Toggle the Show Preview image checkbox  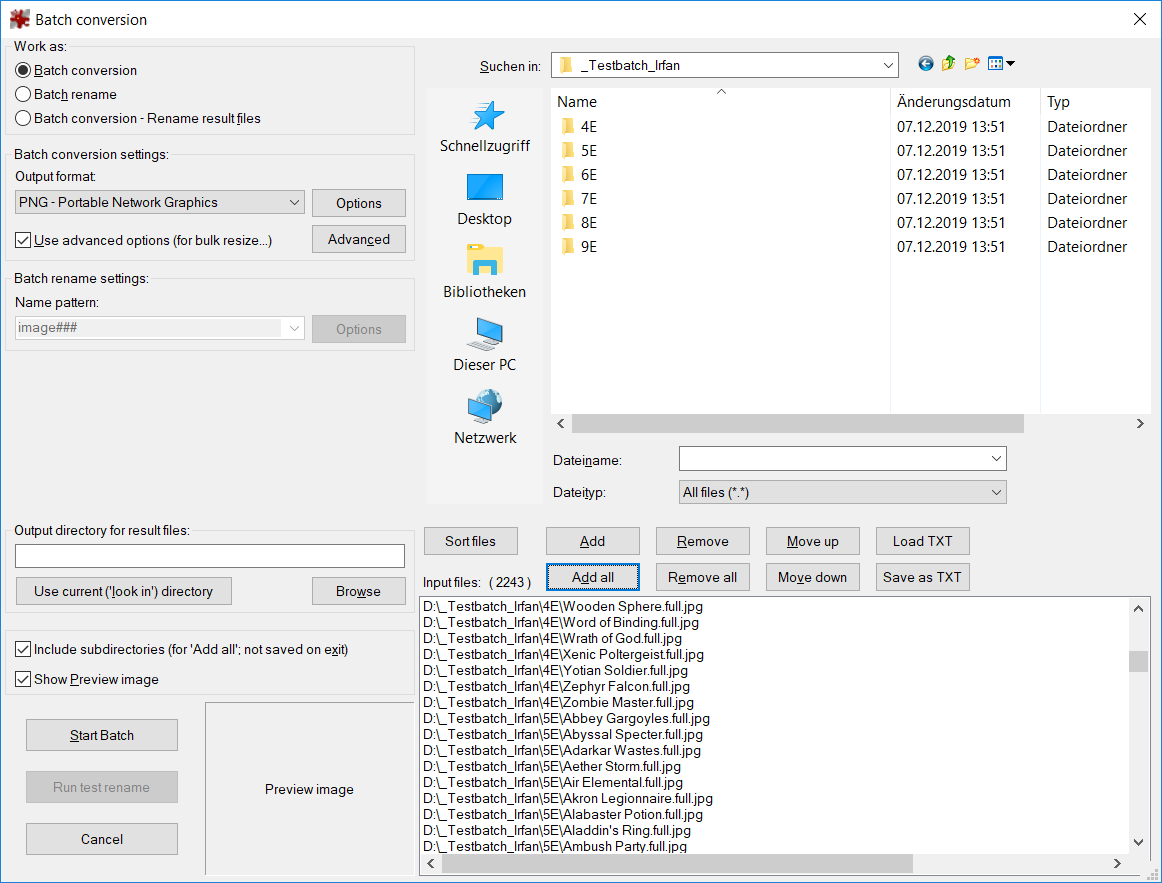pos(23,679)
